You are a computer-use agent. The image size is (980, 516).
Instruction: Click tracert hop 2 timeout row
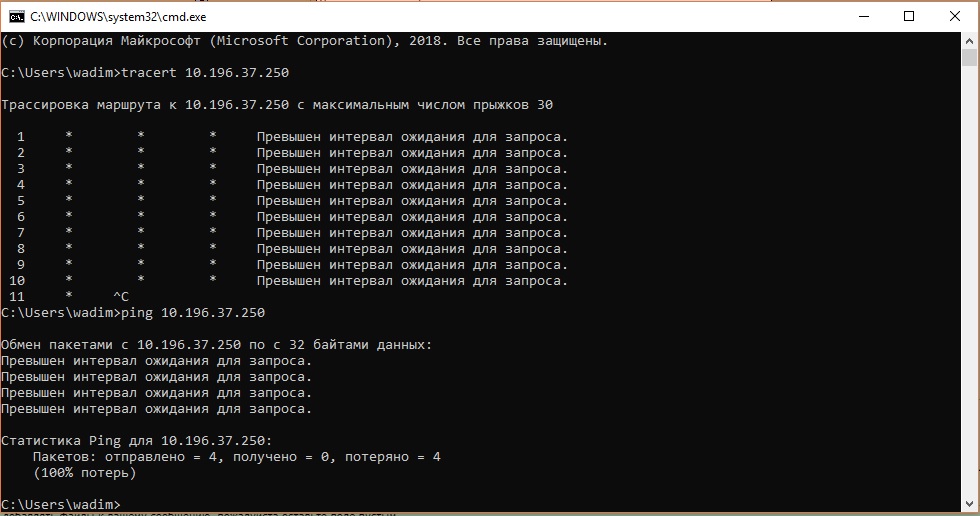click(x=292, y=152)
